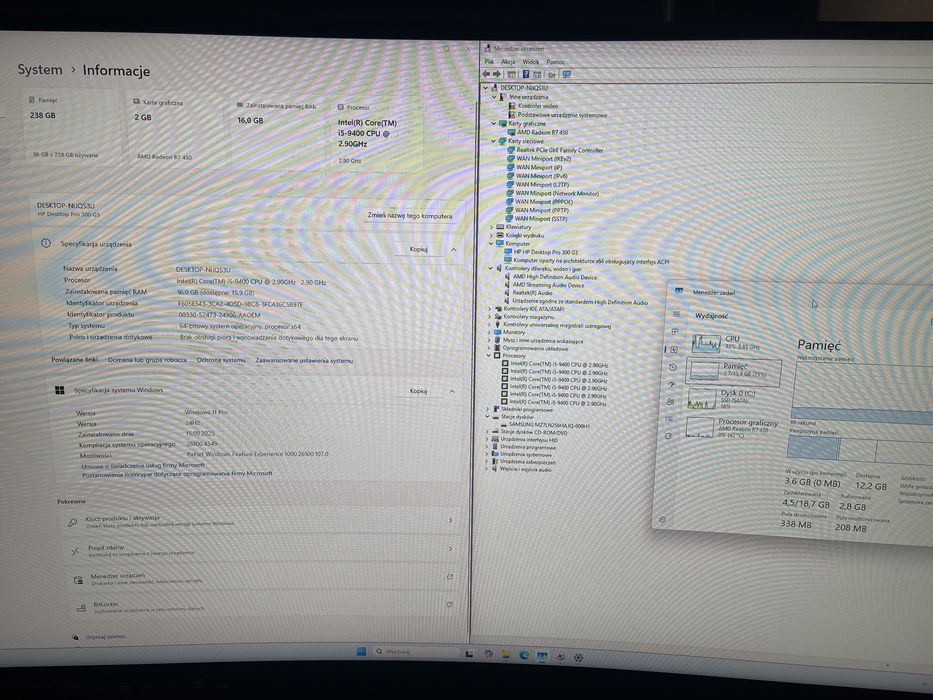Open Umowa o świadczenie usług firmy Microsoft
Screen dimensions: 933x700
coord(143,465)
